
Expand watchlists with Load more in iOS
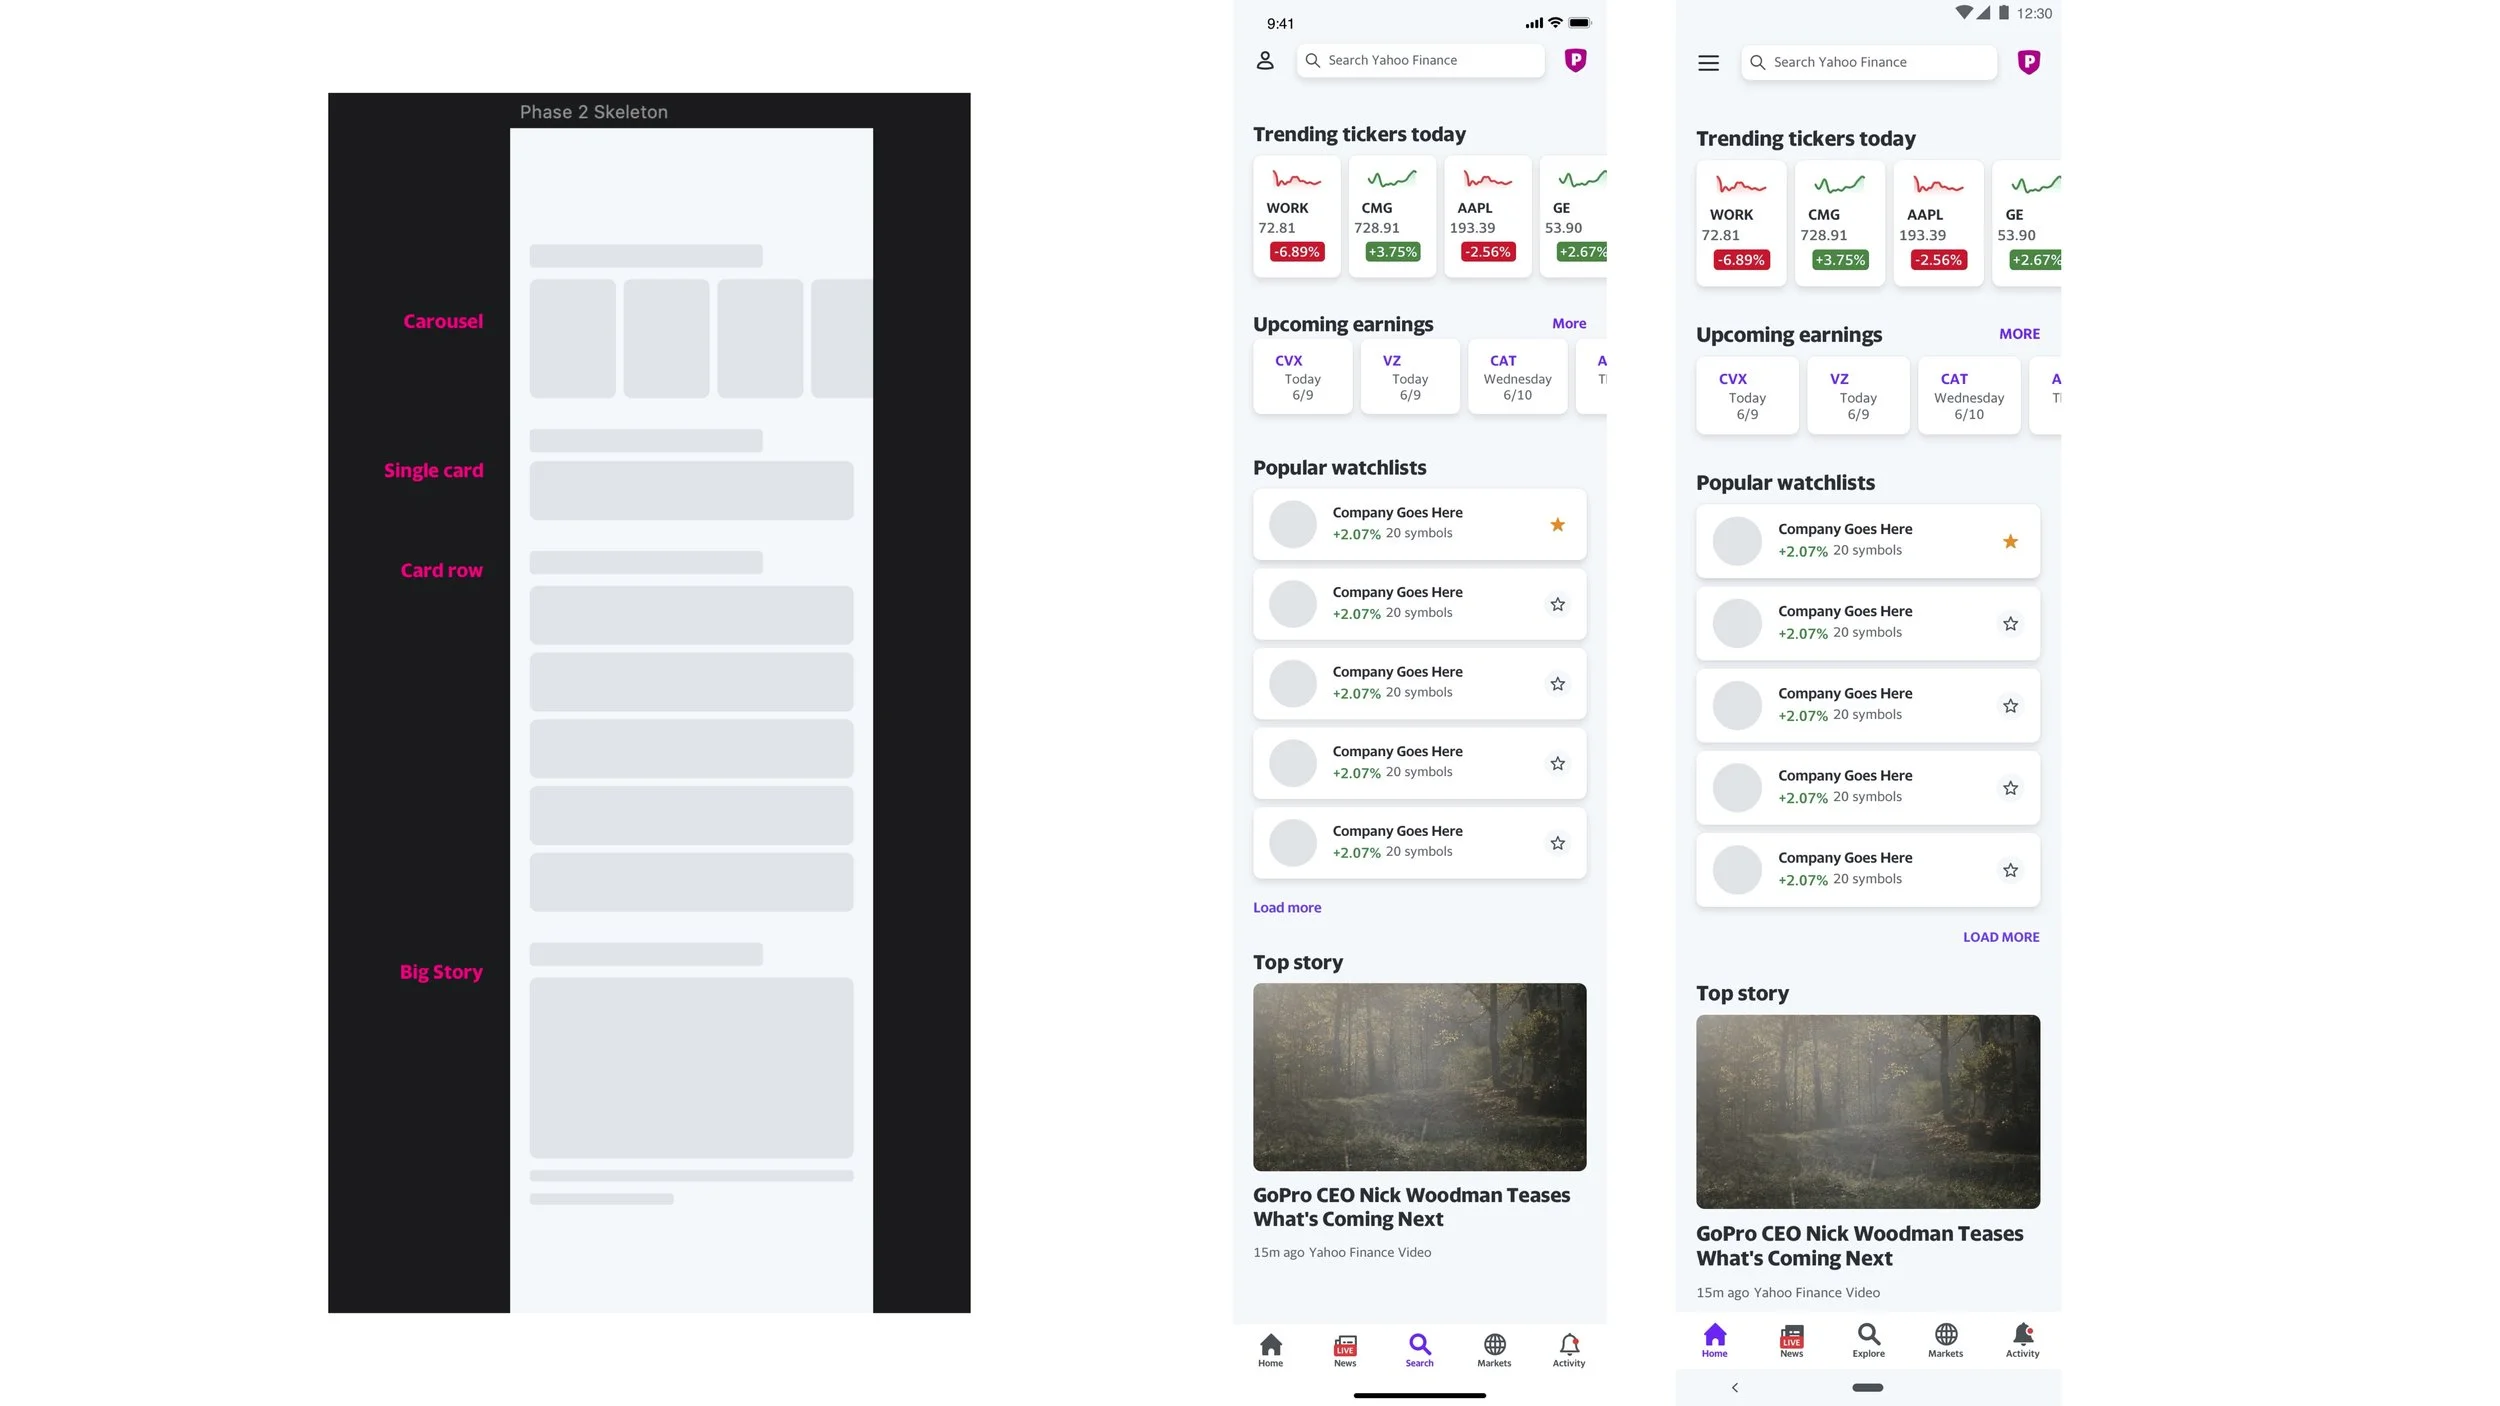pos(1287,908)
